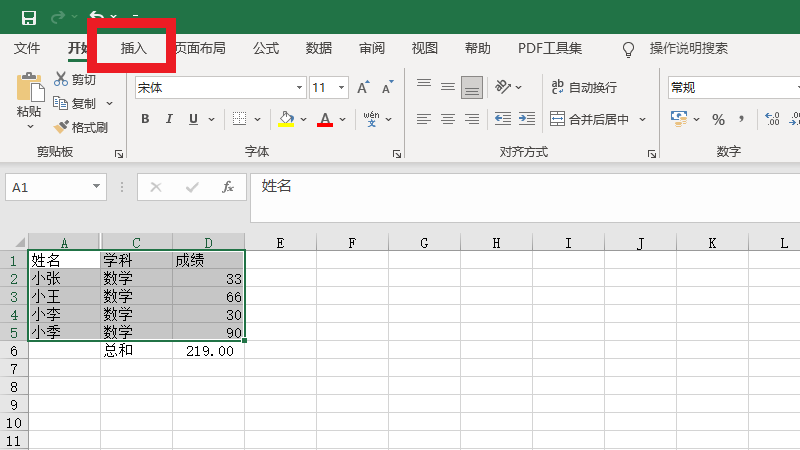Open the Insert (插入) tab
Image resolution: width=800 pixels, height=450 pixels.
(x=134, y=48)
